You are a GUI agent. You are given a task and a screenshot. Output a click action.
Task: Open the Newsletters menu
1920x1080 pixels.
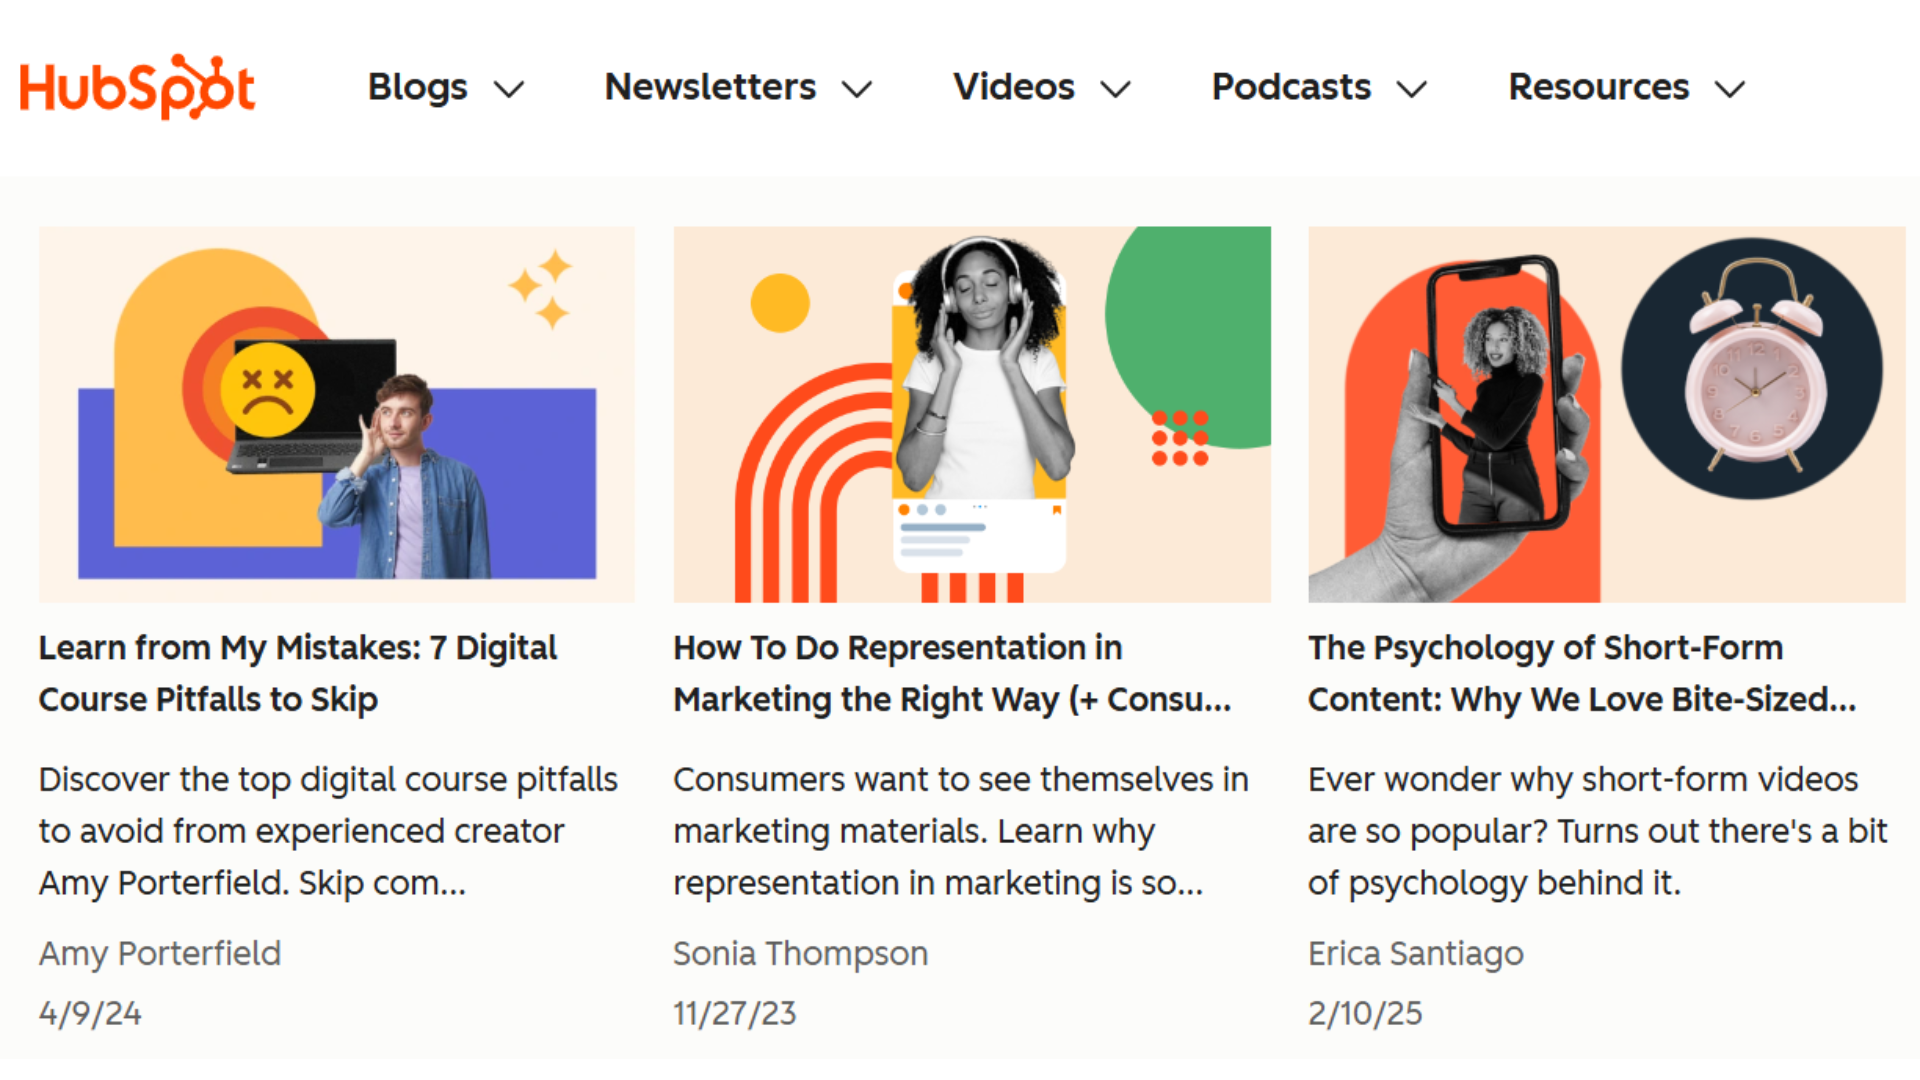pos(710,87)
